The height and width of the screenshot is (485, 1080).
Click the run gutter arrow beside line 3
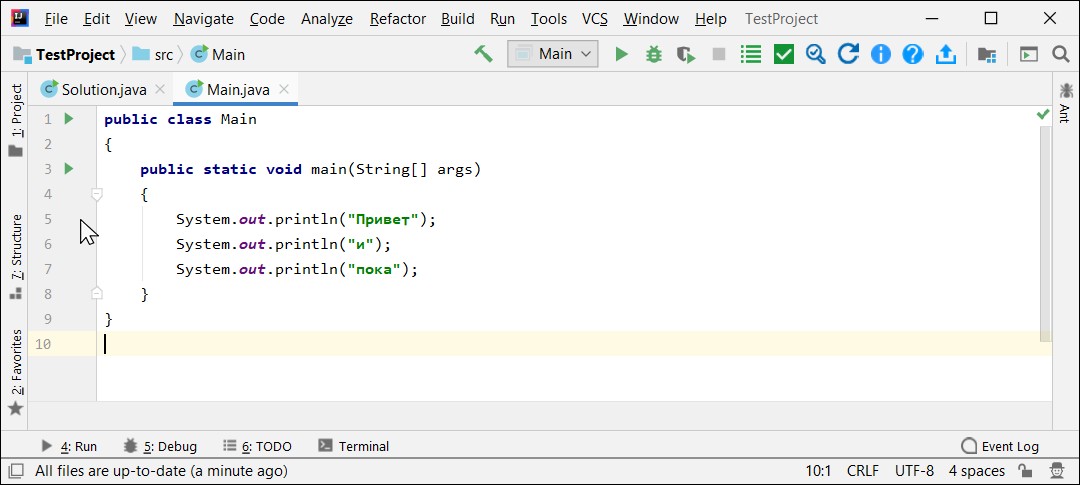tap(69, 168)
